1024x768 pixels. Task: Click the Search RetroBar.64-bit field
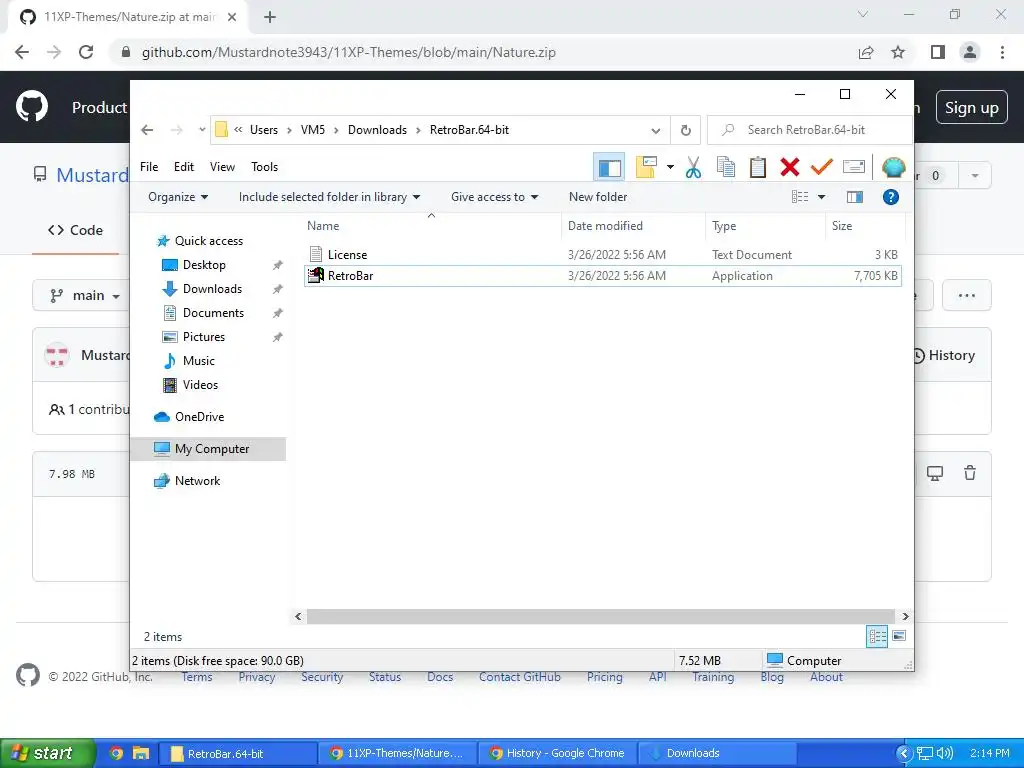(810, 130)
